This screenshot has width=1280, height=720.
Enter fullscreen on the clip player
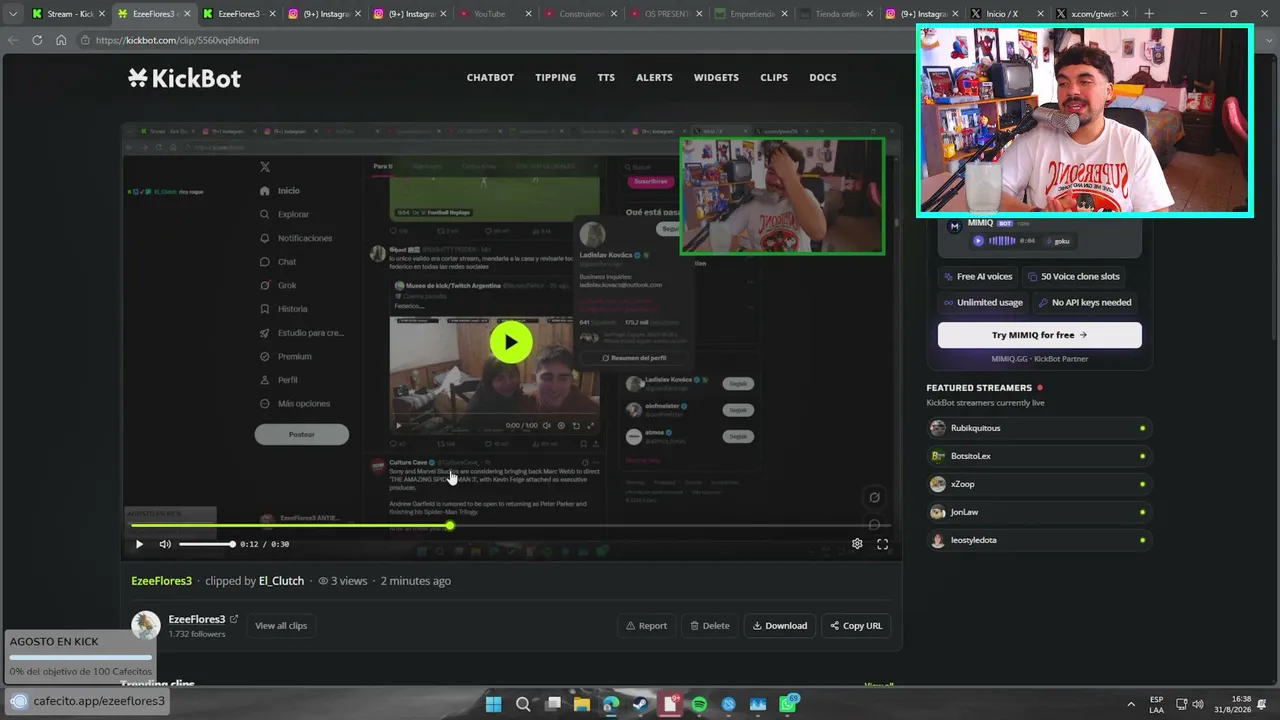(x=882, y=544)
